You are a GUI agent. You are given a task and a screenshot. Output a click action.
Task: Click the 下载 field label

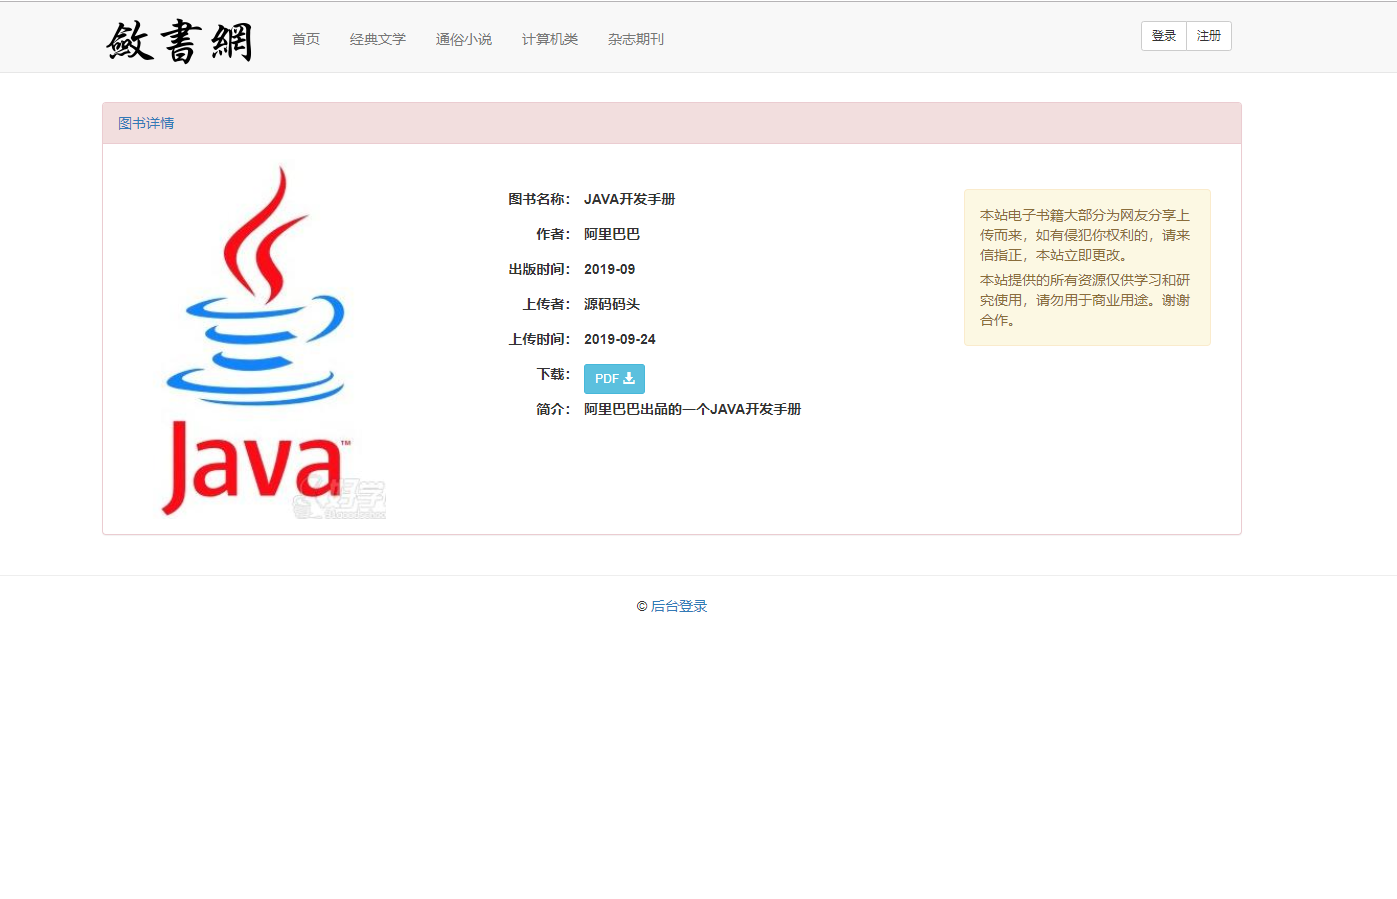(x=553, y=374)
